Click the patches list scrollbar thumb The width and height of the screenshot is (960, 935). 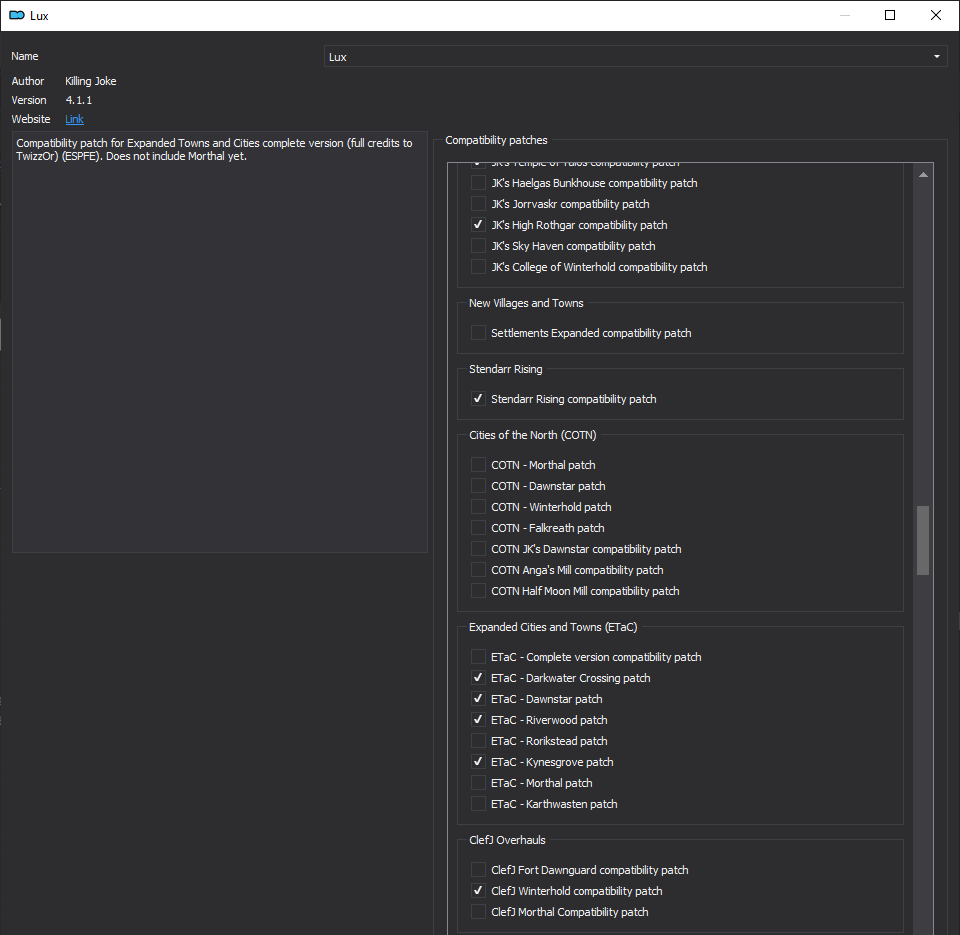923,540
